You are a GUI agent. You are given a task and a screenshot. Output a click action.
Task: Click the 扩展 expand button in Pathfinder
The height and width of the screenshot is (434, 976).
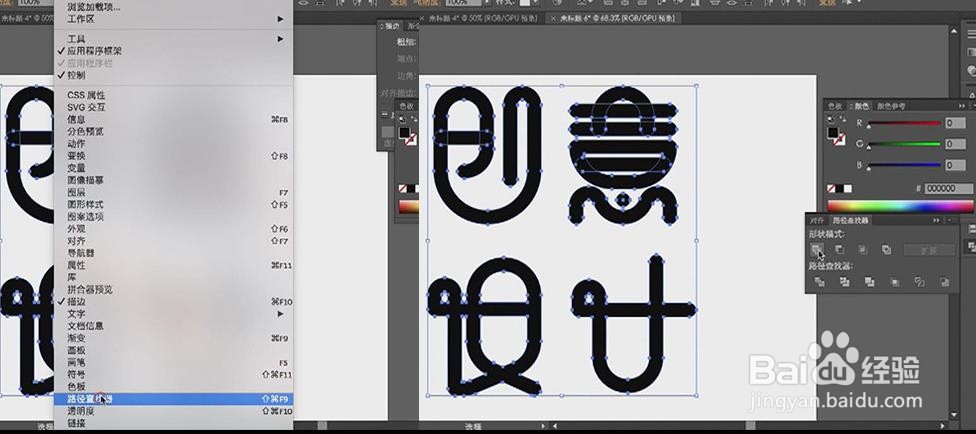tap(929, 250)
